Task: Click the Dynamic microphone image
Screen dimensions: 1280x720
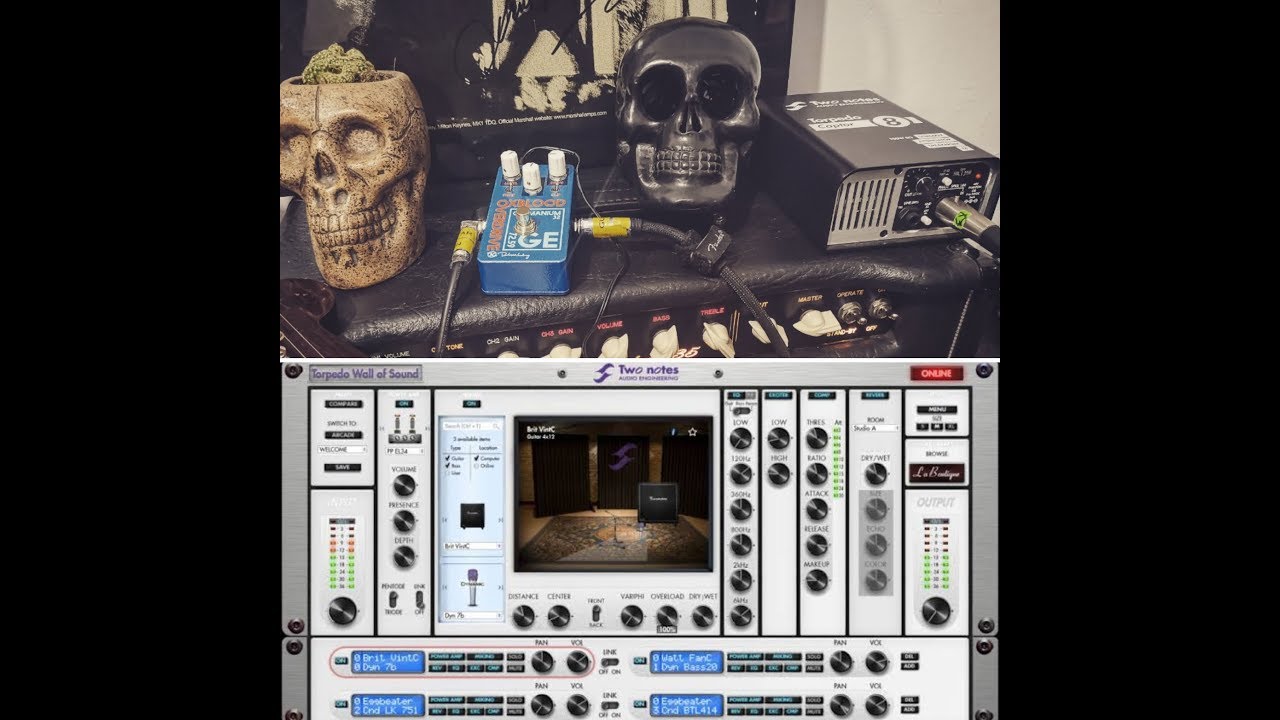Action: click(471, 587)
